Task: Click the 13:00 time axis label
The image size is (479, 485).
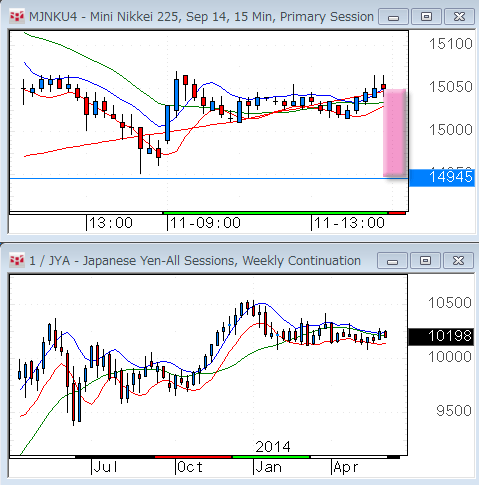Action: pos(111,223)
